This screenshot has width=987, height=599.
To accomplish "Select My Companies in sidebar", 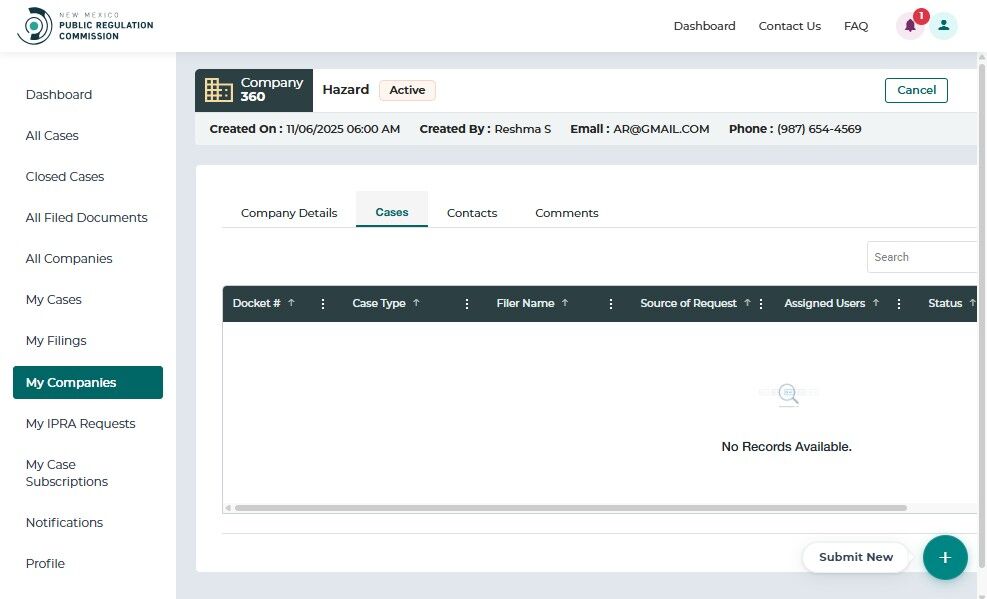I will [x=87, y=383].
